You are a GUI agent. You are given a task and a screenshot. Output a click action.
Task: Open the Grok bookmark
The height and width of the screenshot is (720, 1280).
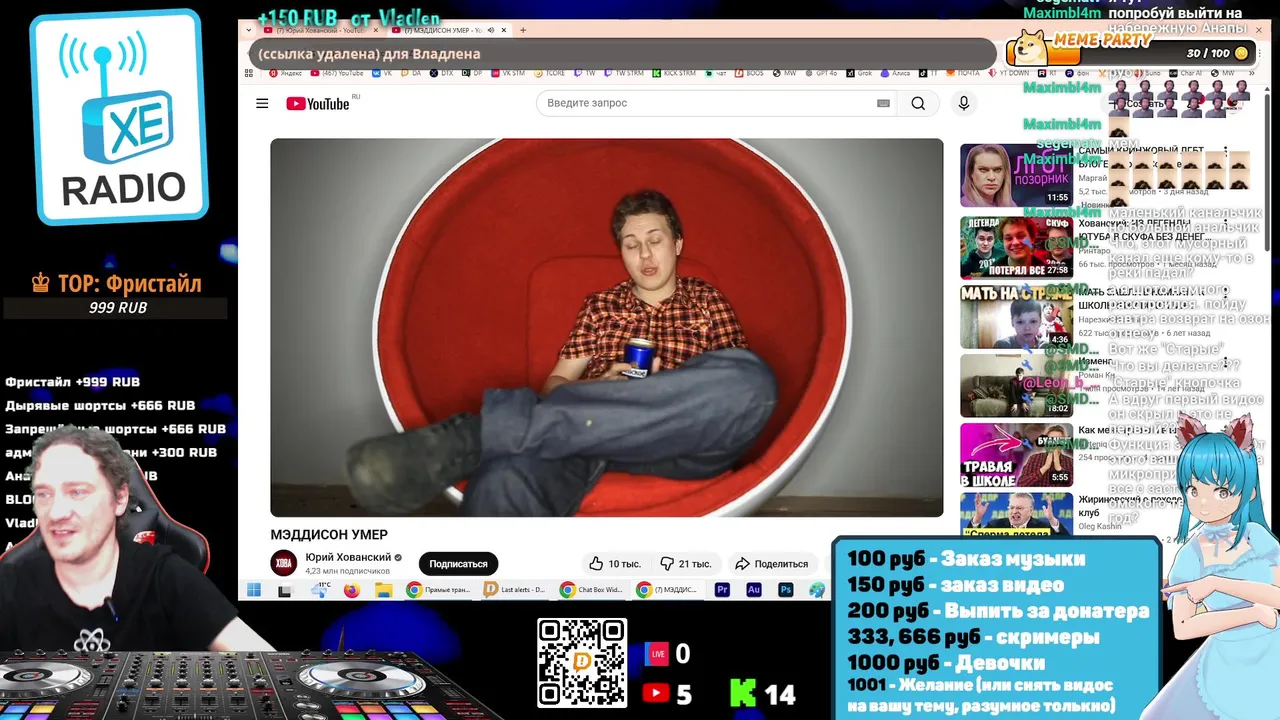pos(859,73)
